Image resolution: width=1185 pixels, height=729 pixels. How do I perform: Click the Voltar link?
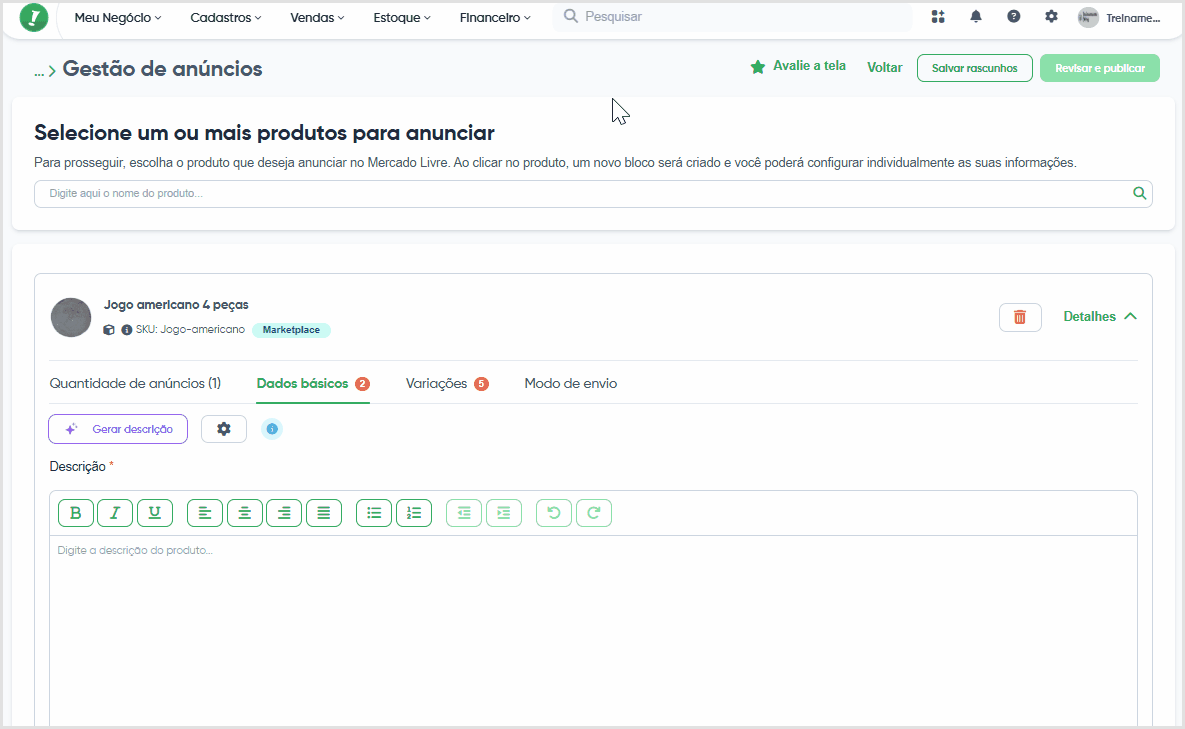pos(885,67)
